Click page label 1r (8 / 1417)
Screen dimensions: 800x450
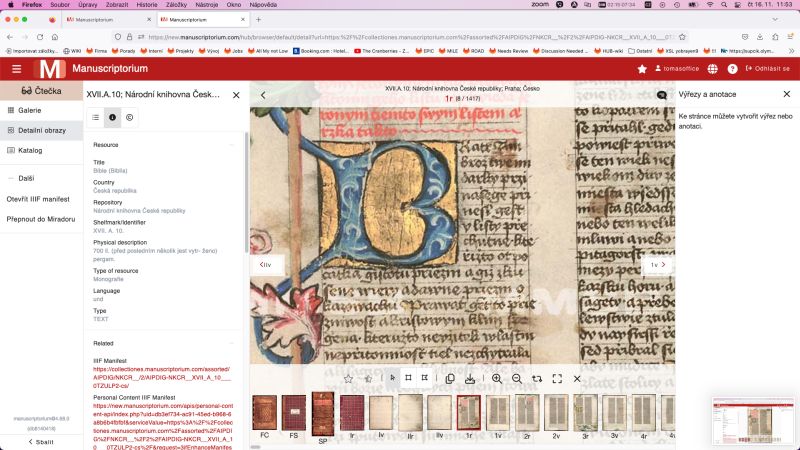click(462, 98)
